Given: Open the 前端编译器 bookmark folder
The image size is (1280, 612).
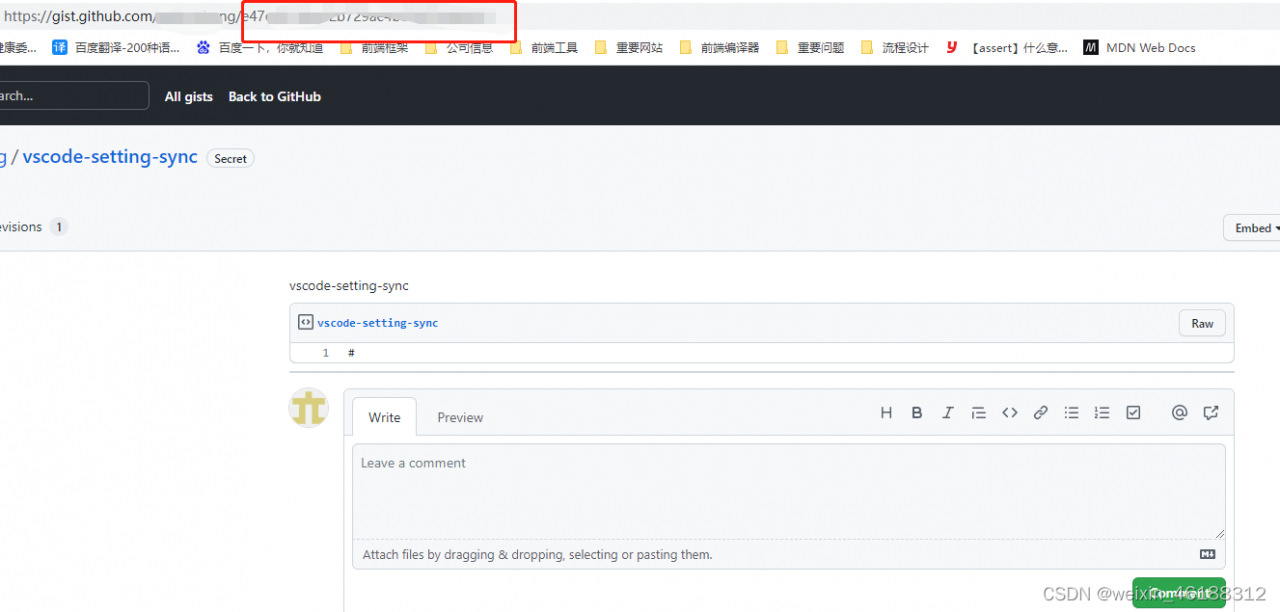Looking at the screenshot, I should [719, 47].
